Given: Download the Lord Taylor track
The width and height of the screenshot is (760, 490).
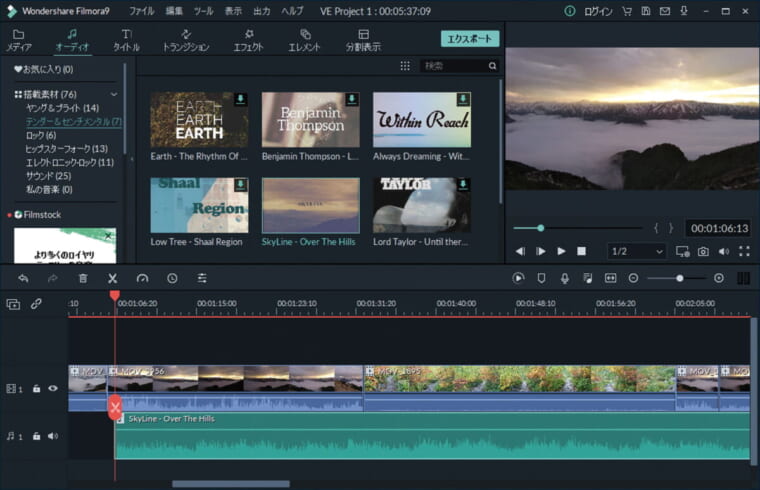Looking at the screenshot, I should click(463, 185).
